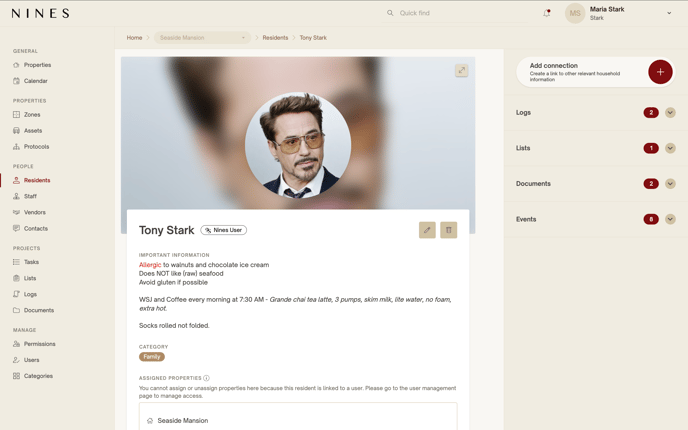Click the red 'Allergic' word

[150, 265]
